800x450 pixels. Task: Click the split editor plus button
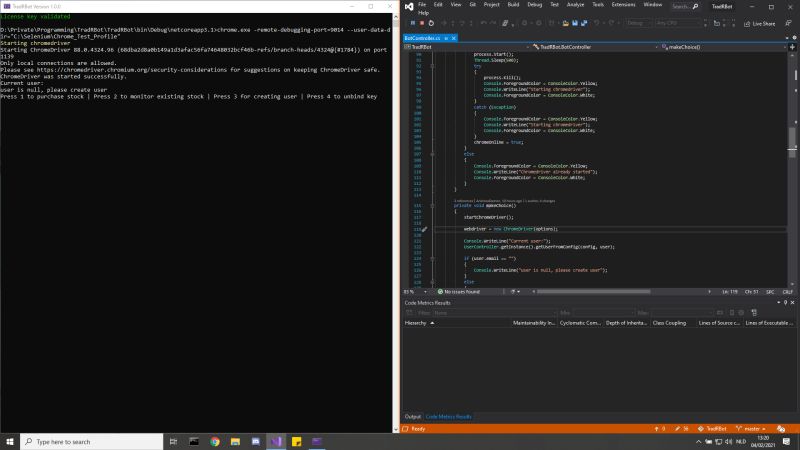pos(792,47)
